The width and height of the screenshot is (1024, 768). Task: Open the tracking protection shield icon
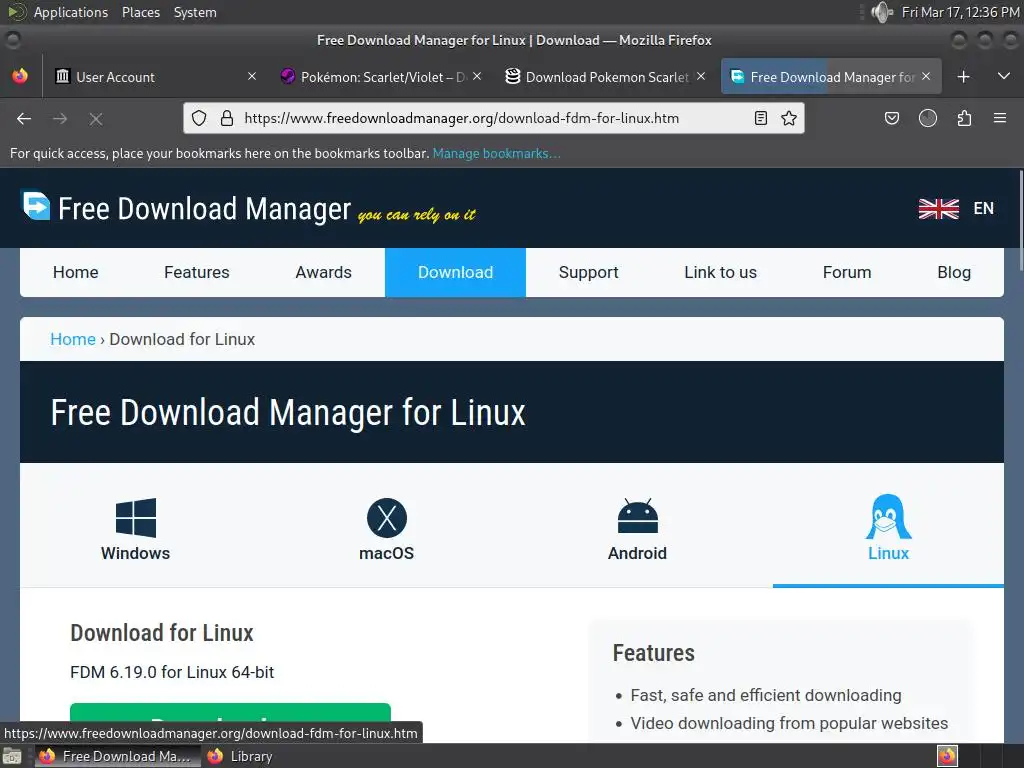pos(199,118)
